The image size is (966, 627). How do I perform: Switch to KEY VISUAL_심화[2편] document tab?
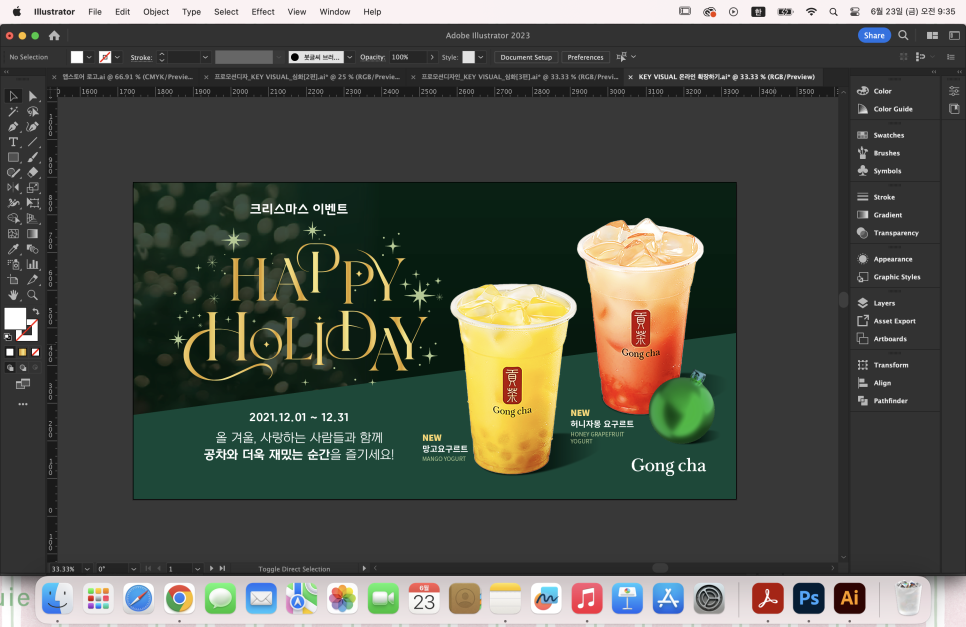coord(307,77)
